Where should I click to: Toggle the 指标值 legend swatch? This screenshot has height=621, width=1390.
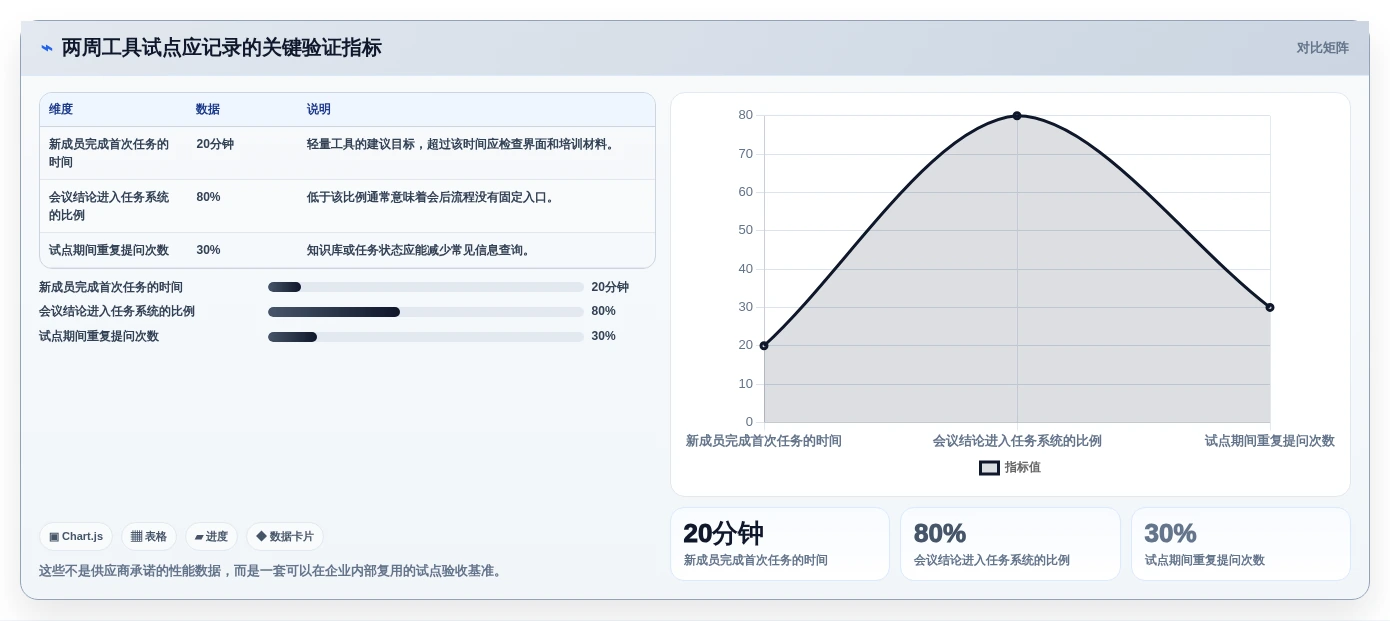tap(989, 468)
